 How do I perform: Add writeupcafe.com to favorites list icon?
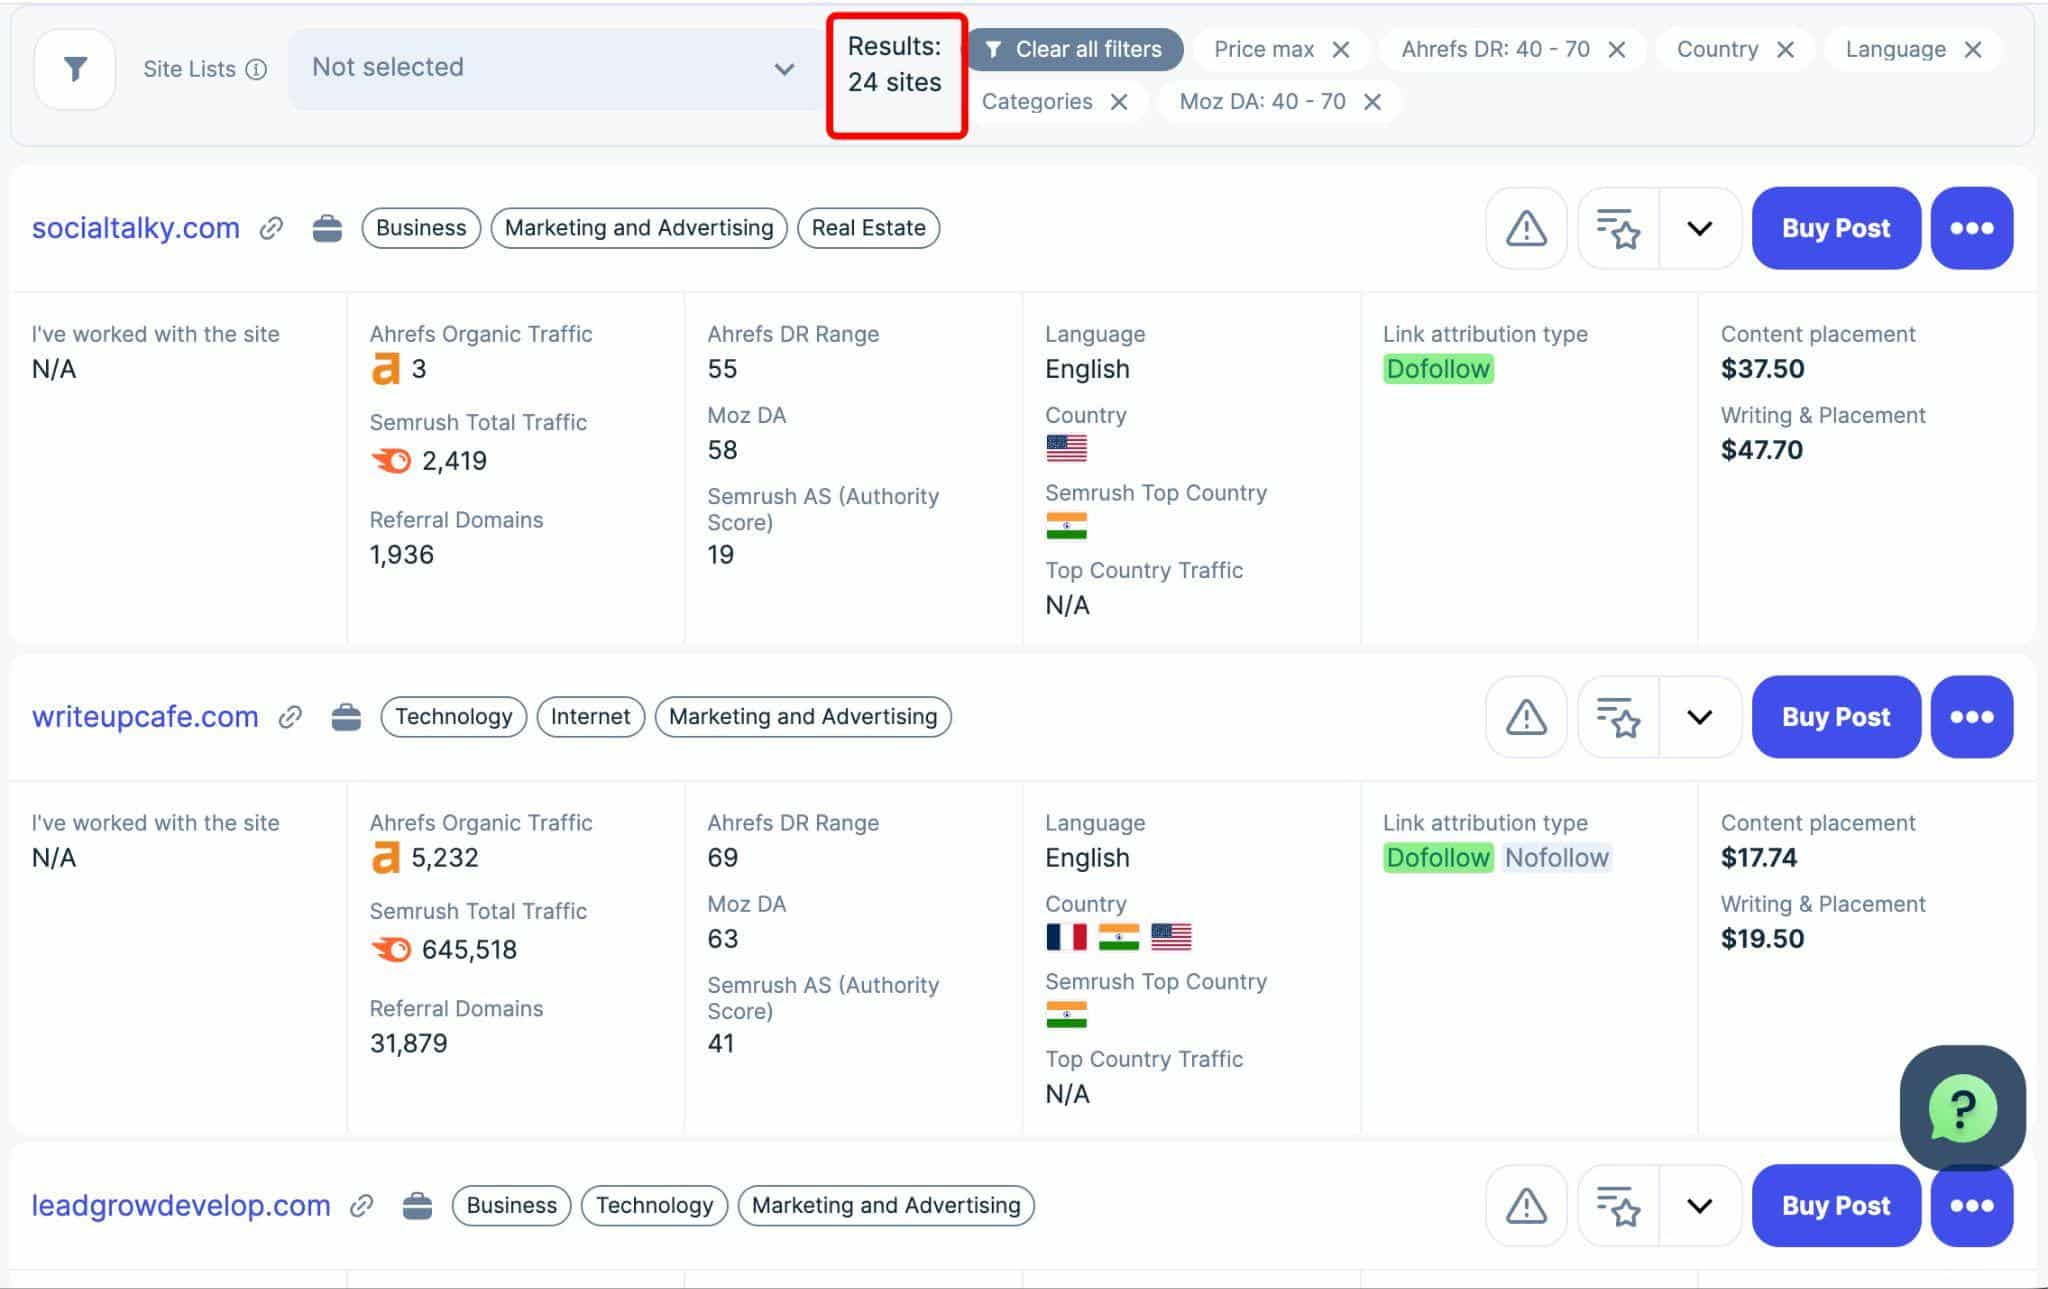1618,717
